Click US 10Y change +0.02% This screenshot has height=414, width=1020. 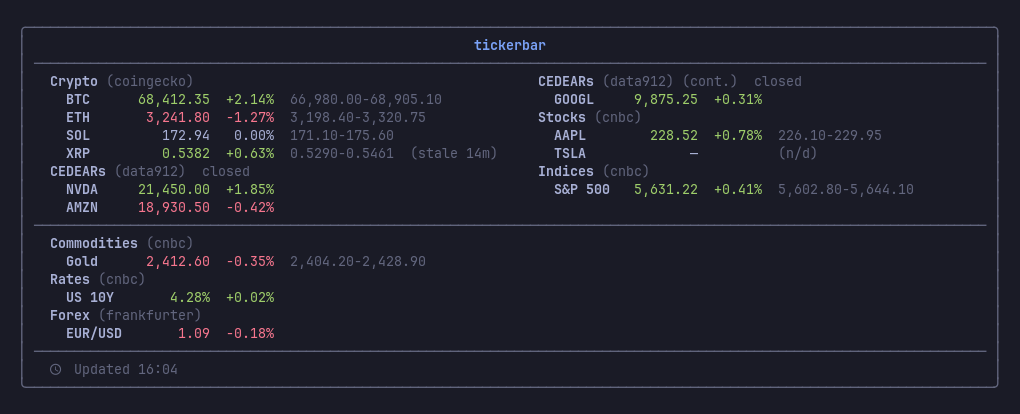(250, 297)
